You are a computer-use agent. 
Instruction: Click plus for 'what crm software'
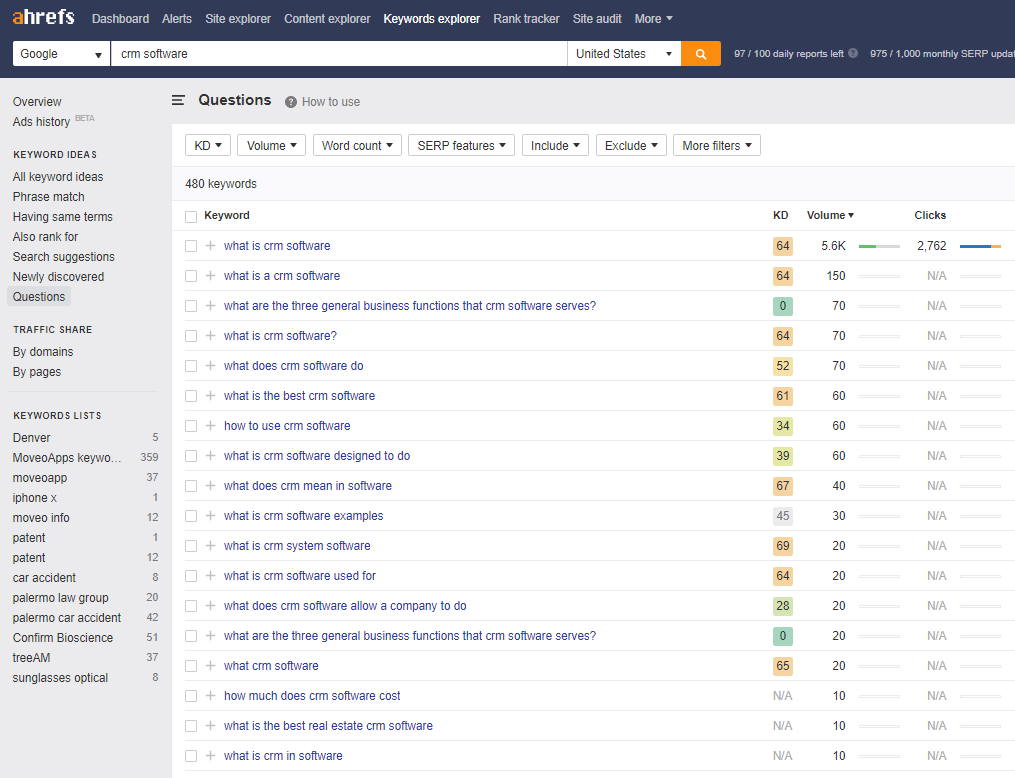(210, 665)
